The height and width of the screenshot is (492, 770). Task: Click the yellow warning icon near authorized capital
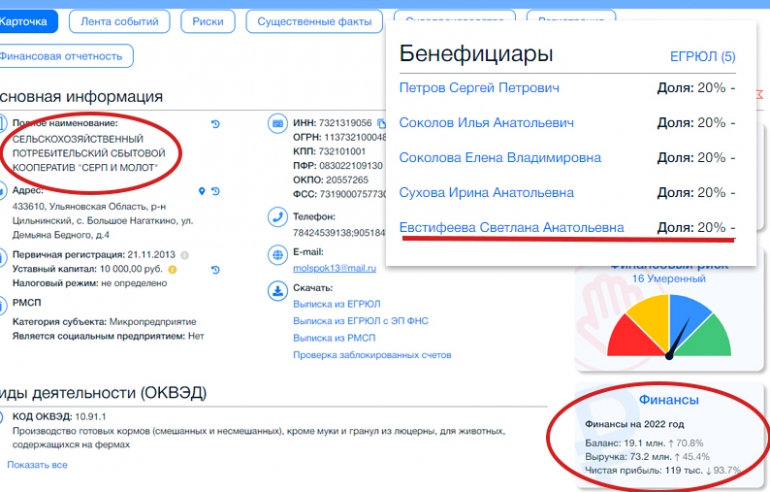click(x=172, y=269)
